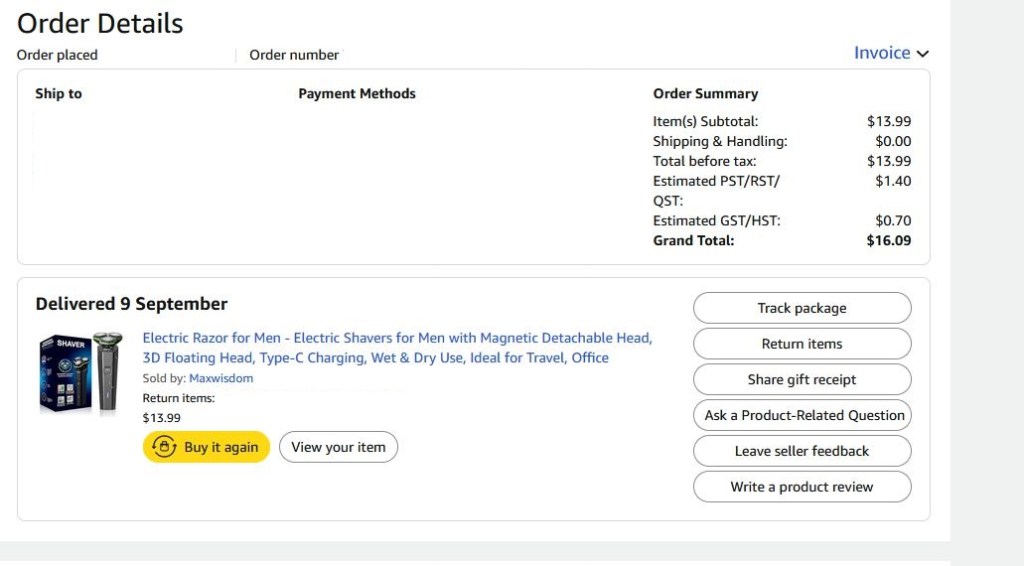Click the Payment Methods heading

click(357, 94)
